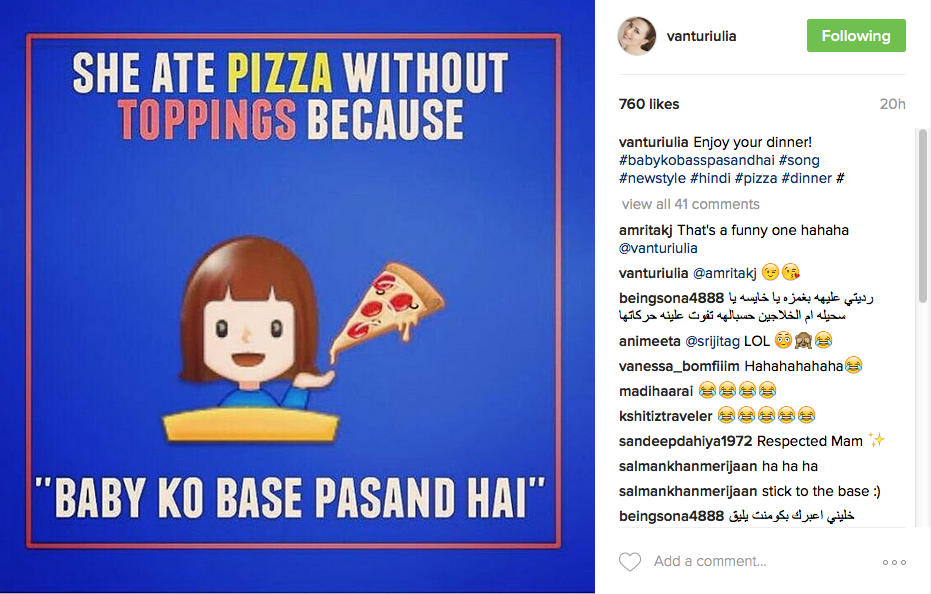Open the #hindi hashtag link
The width and height of the screenshot is (931, 594).
(710, 178)
